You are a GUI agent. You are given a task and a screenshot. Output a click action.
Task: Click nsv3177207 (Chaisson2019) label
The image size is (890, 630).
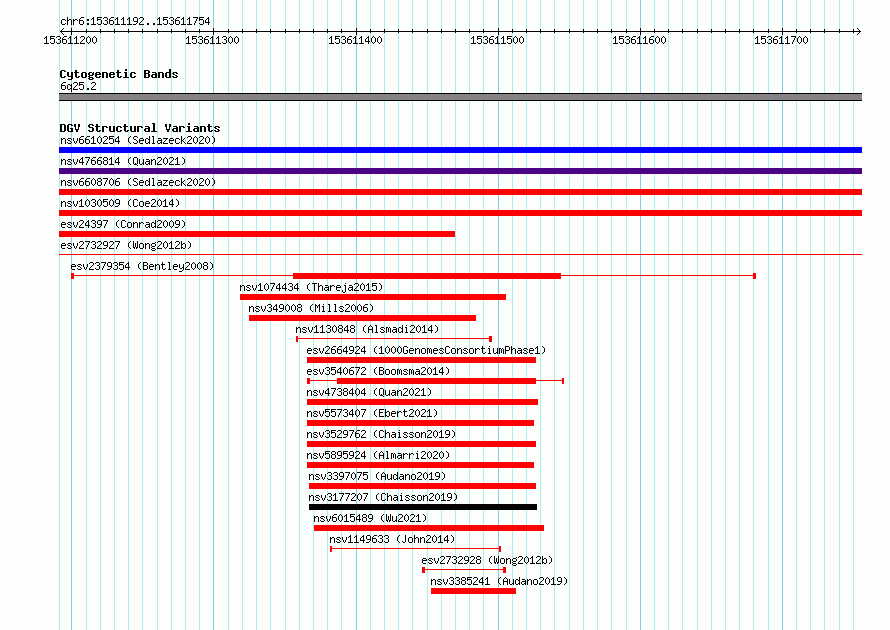tap(383, 497)
